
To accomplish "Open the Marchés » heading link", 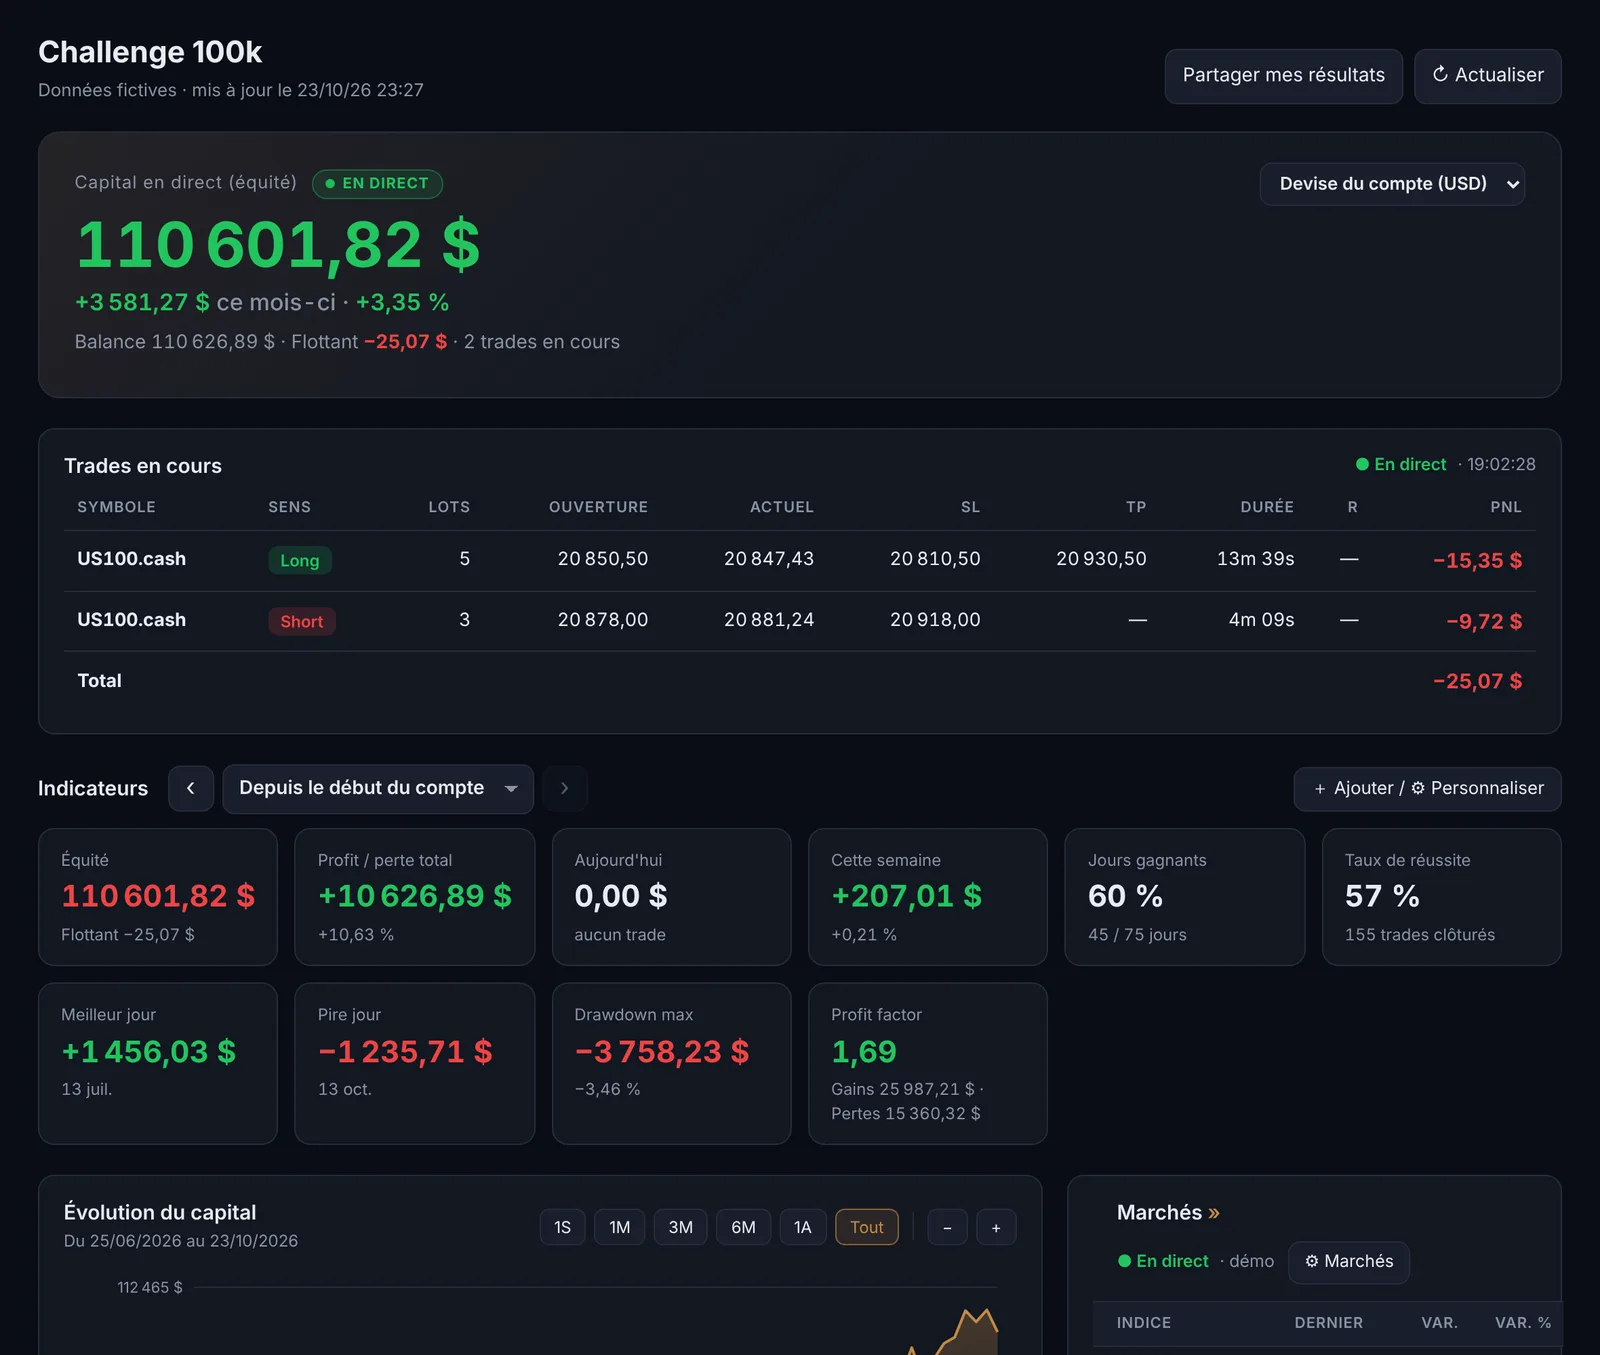I will (x=1168, y=1213).
